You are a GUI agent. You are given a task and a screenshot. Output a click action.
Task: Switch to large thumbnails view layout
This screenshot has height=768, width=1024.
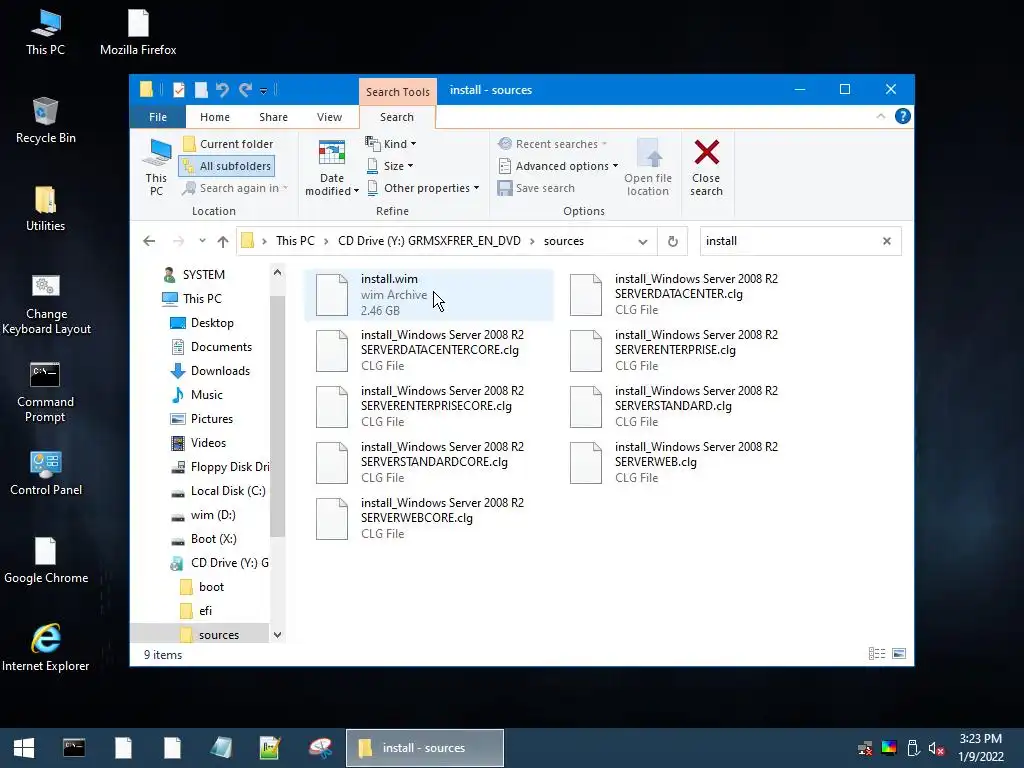[899, 654]
